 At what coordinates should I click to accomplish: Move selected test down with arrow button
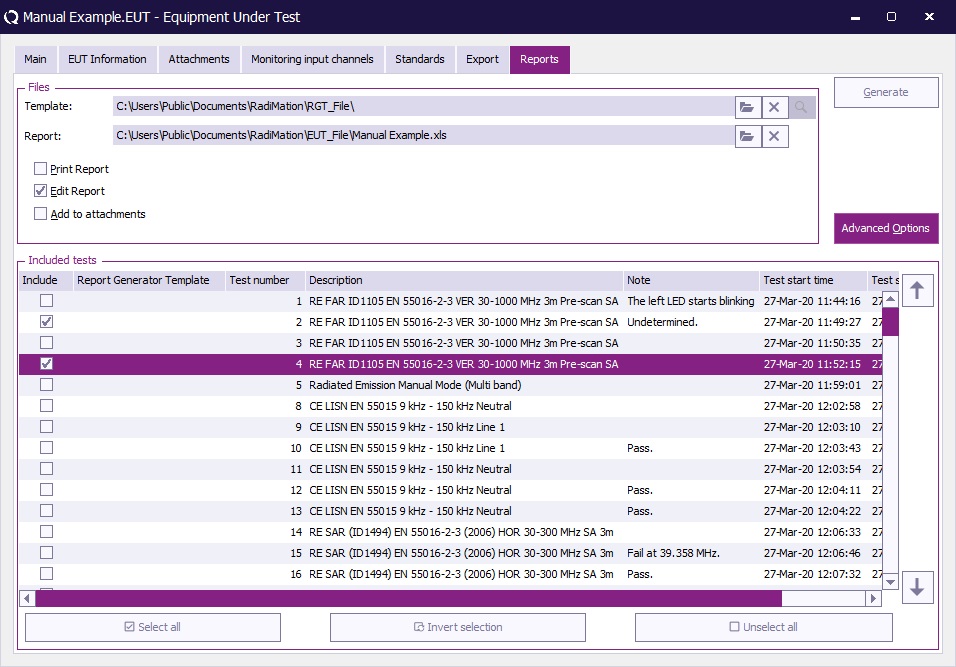[x=918, y=588]
